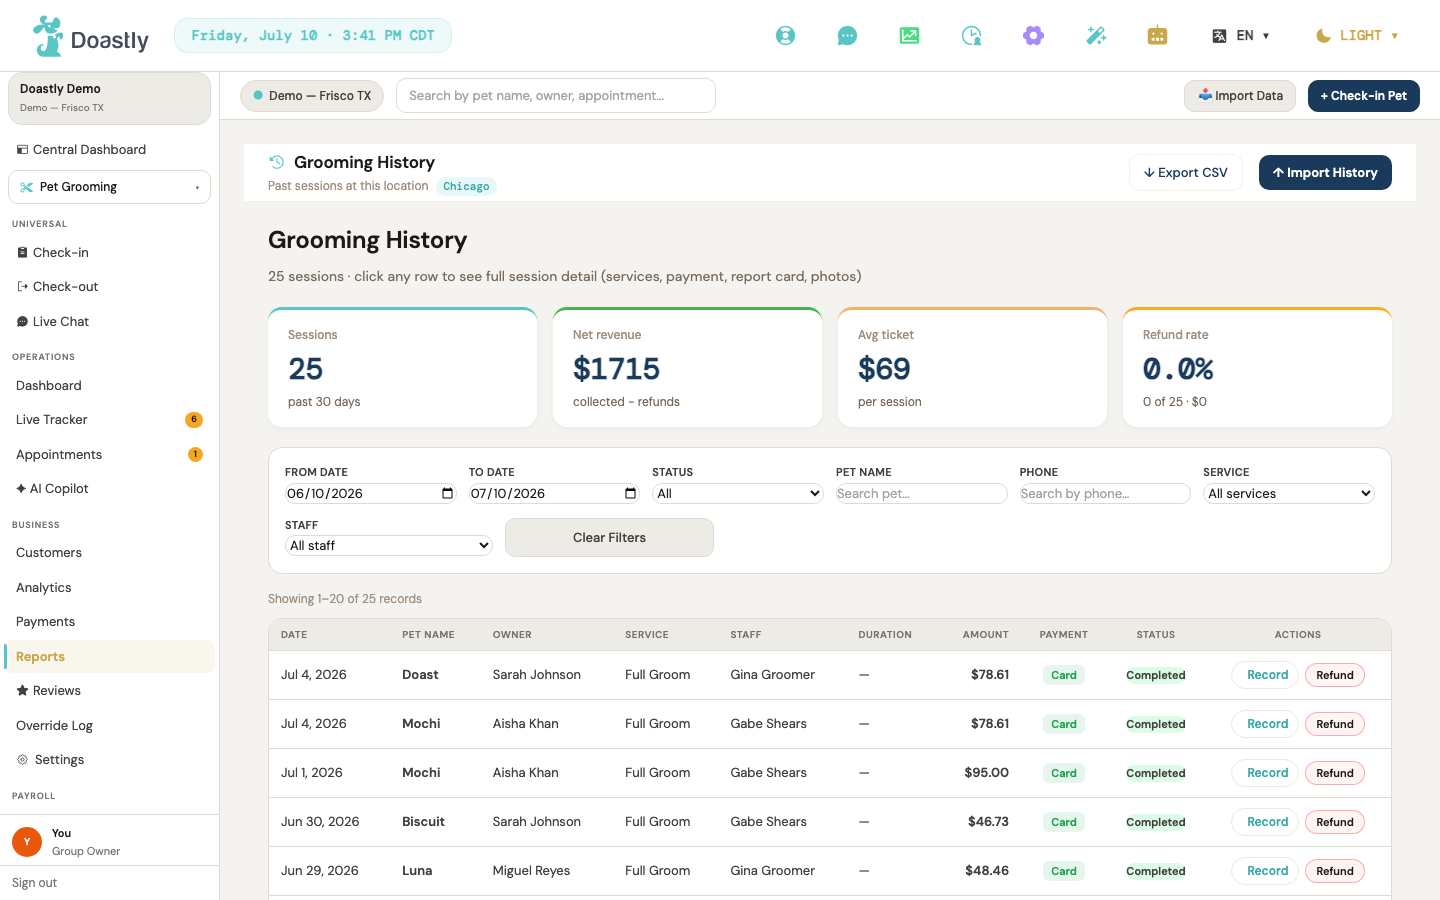Open the chat bubble icon in header

pos(847,36)
